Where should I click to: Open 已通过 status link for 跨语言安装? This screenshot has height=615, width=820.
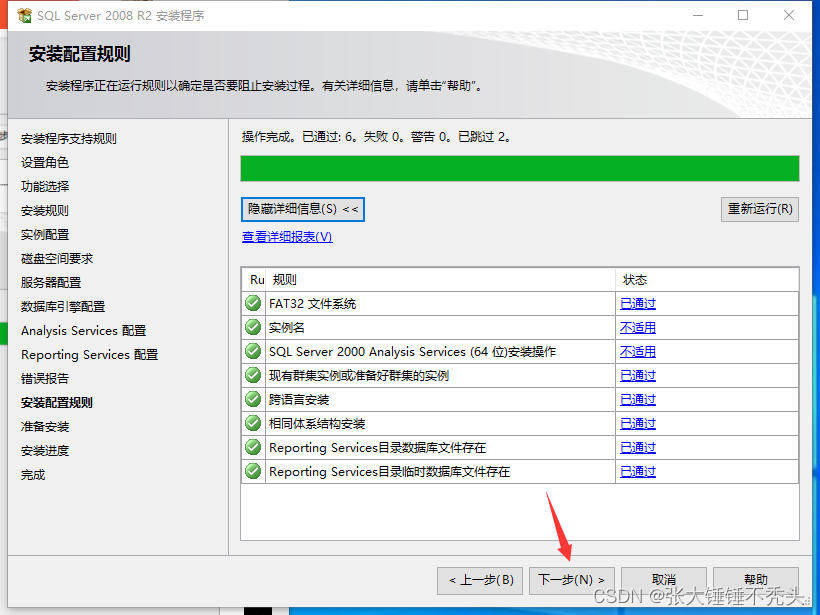637,400
